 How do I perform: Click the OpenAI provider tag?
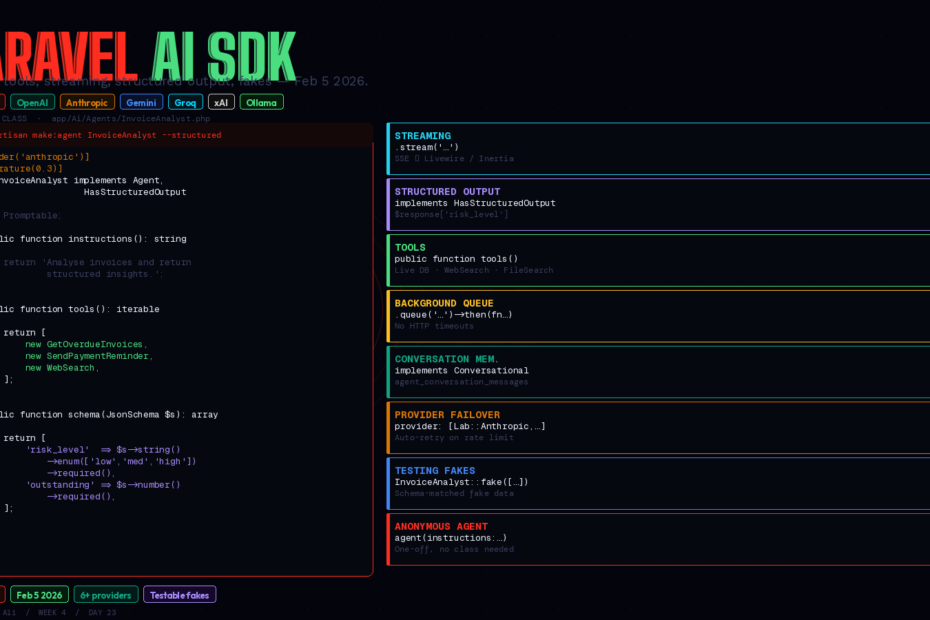[32, 102]
